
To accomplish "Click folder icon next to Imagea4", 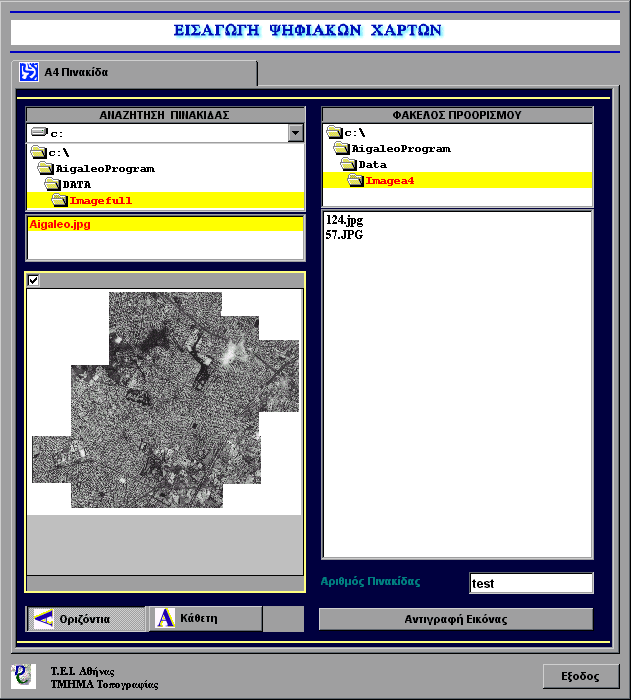I will 355,180.
